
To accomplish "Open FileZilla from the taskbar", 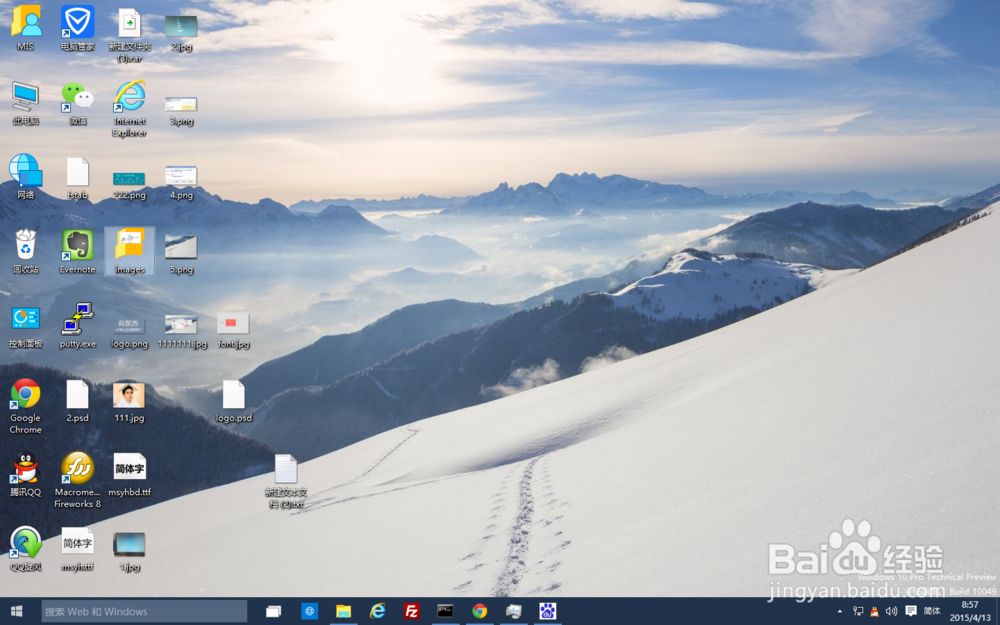I will click(x=411, y=611).
